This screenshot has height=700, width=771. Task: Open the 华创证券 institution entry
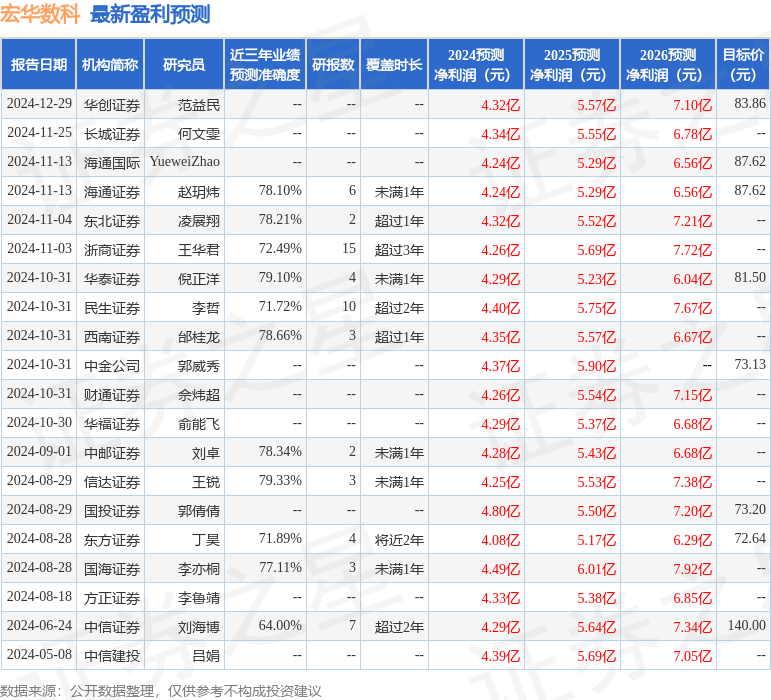coord(112,104)
